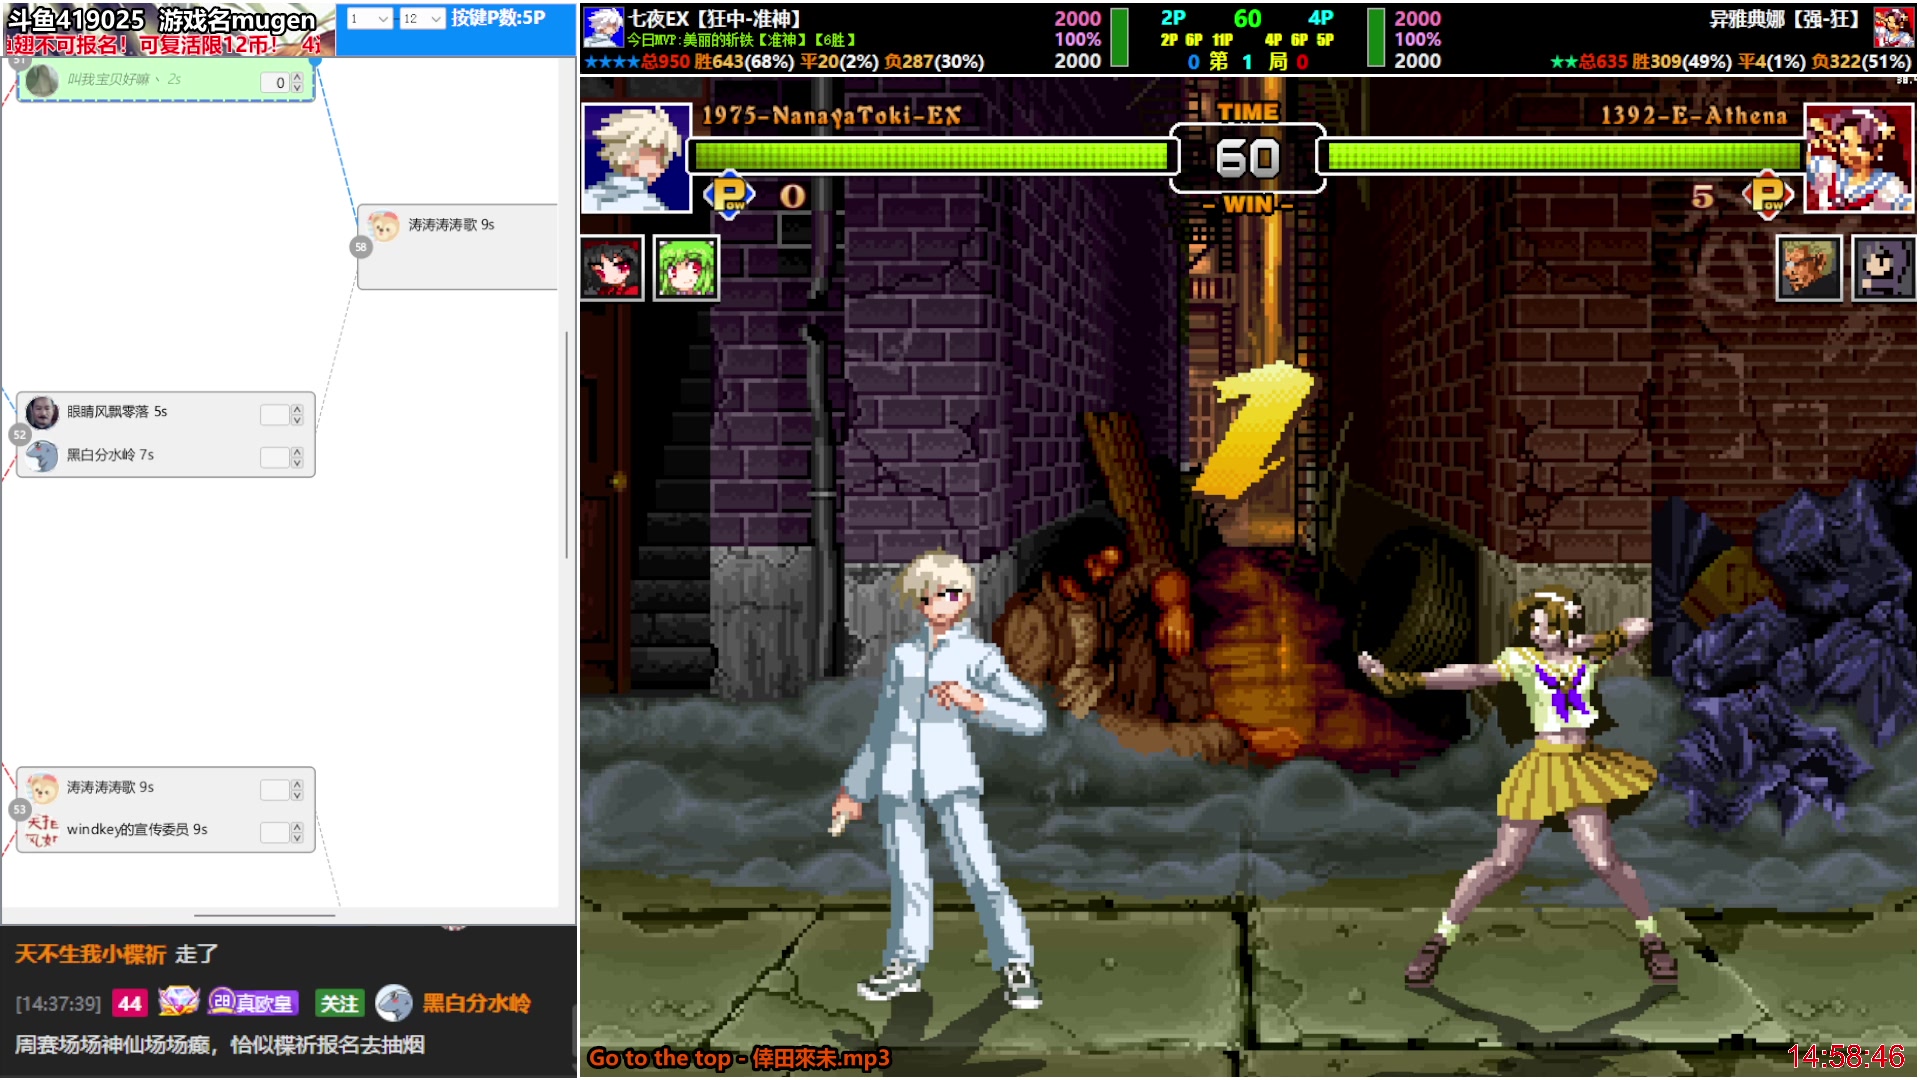Click 黑白分水岭 username in chat
Image resolution: width=1920 pixels, height=1080 pixels.
[477, 1003]
